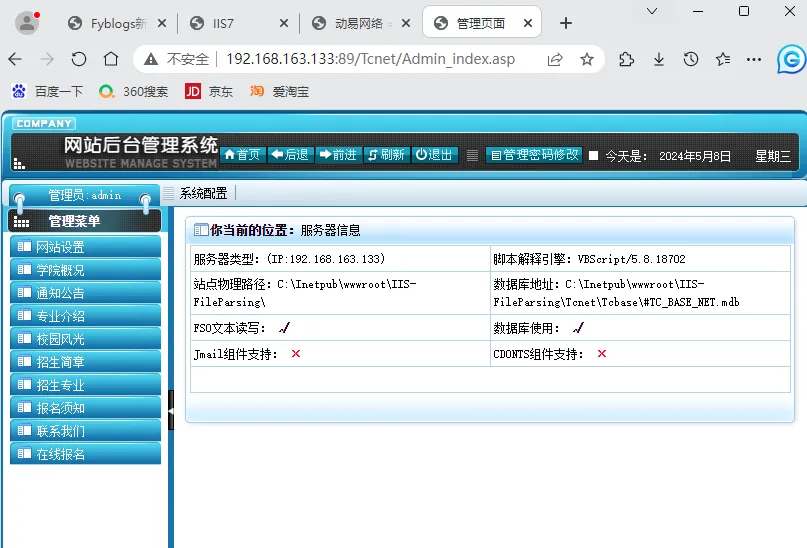This screenshot has height=548, width=807.
Task: Click VBScript/5.8.18702 engine text
Action: point(631,259)
